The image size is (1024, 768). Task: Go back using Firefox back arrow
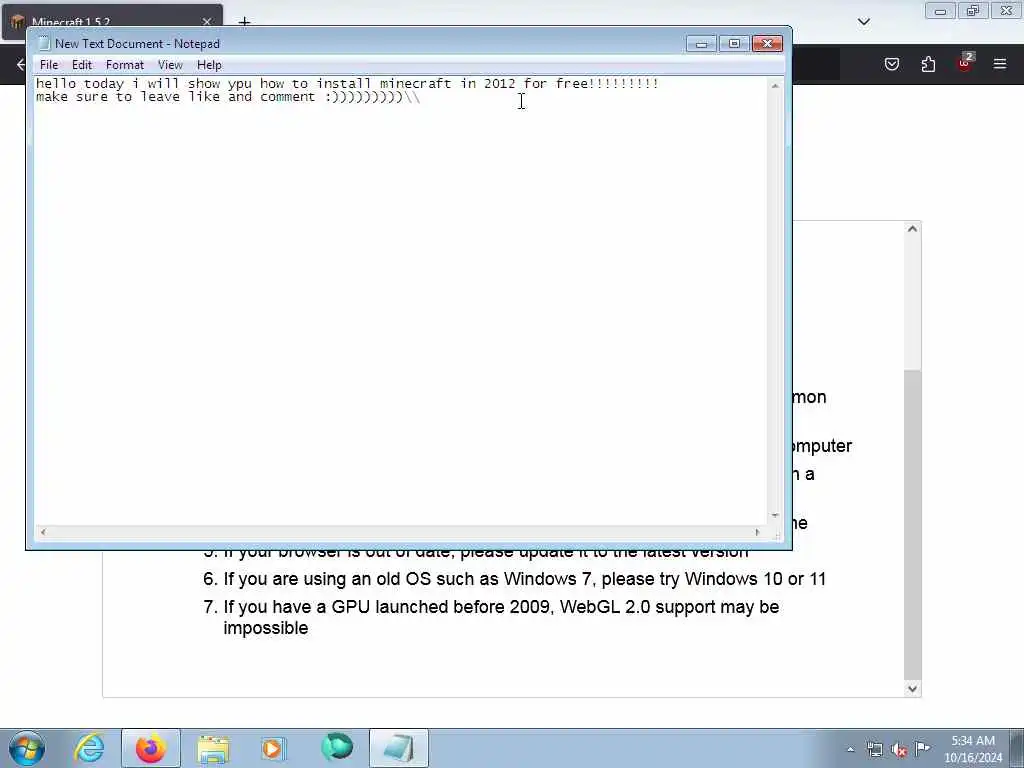point(20,64)
